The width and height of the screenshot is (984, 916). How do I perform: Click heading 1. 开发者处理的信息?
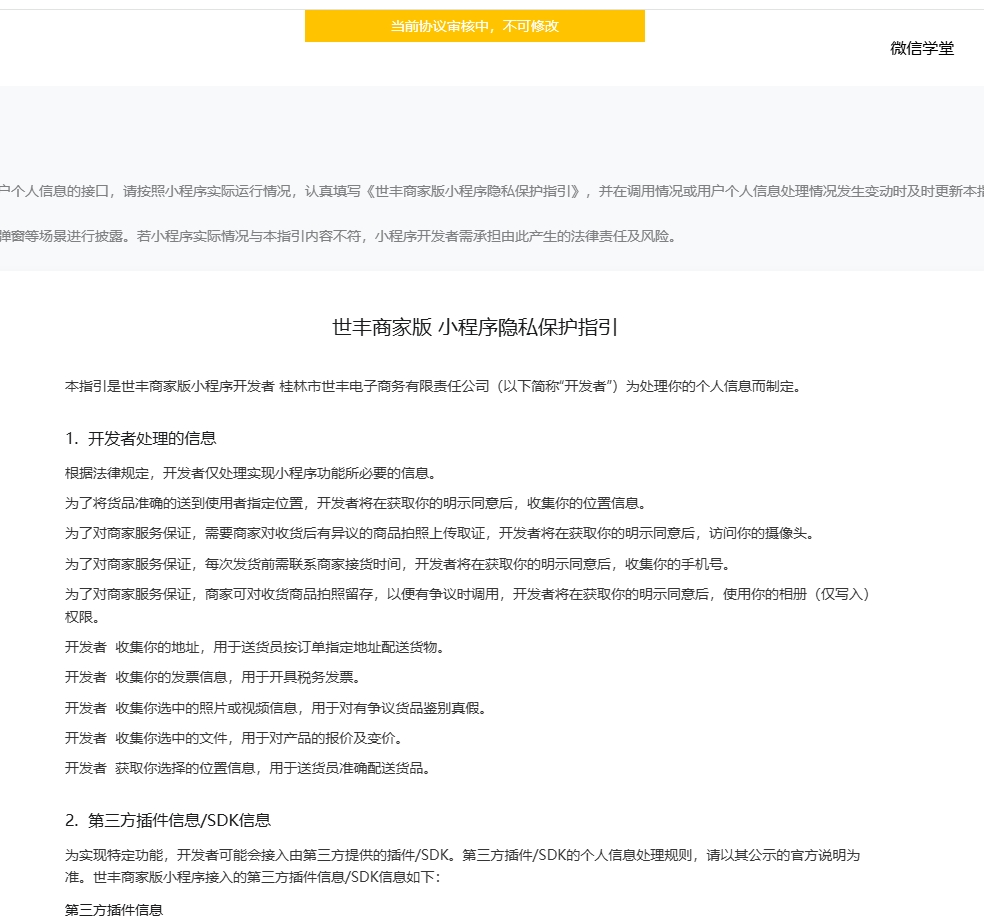point(141,438)
